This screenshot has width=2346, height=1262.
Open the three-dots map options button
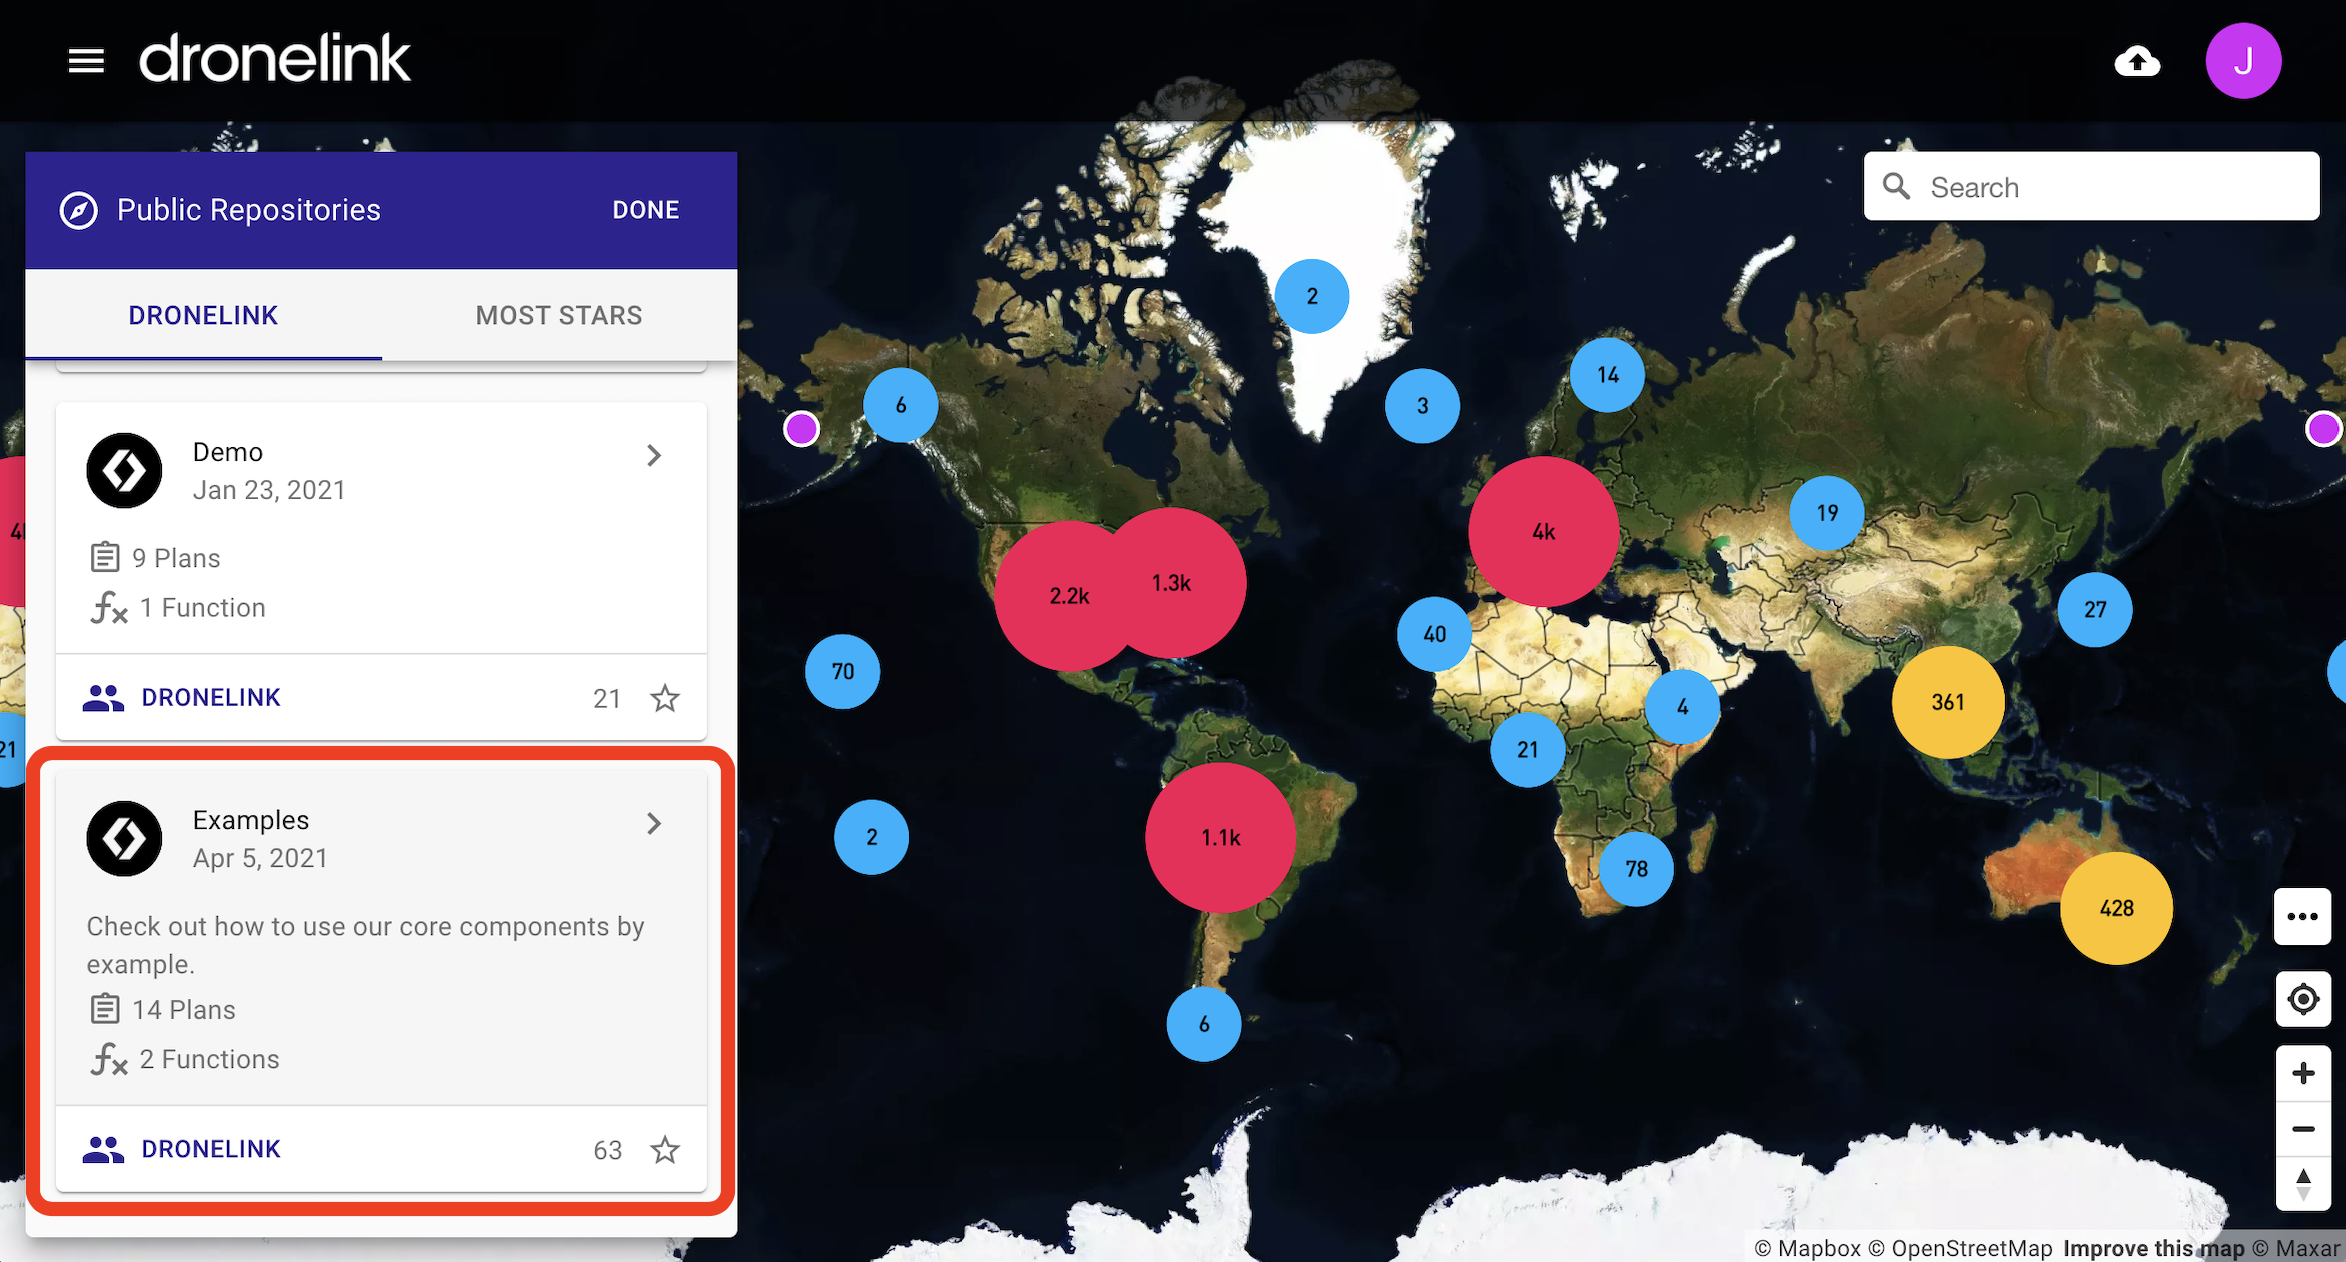coord(2302,916)
